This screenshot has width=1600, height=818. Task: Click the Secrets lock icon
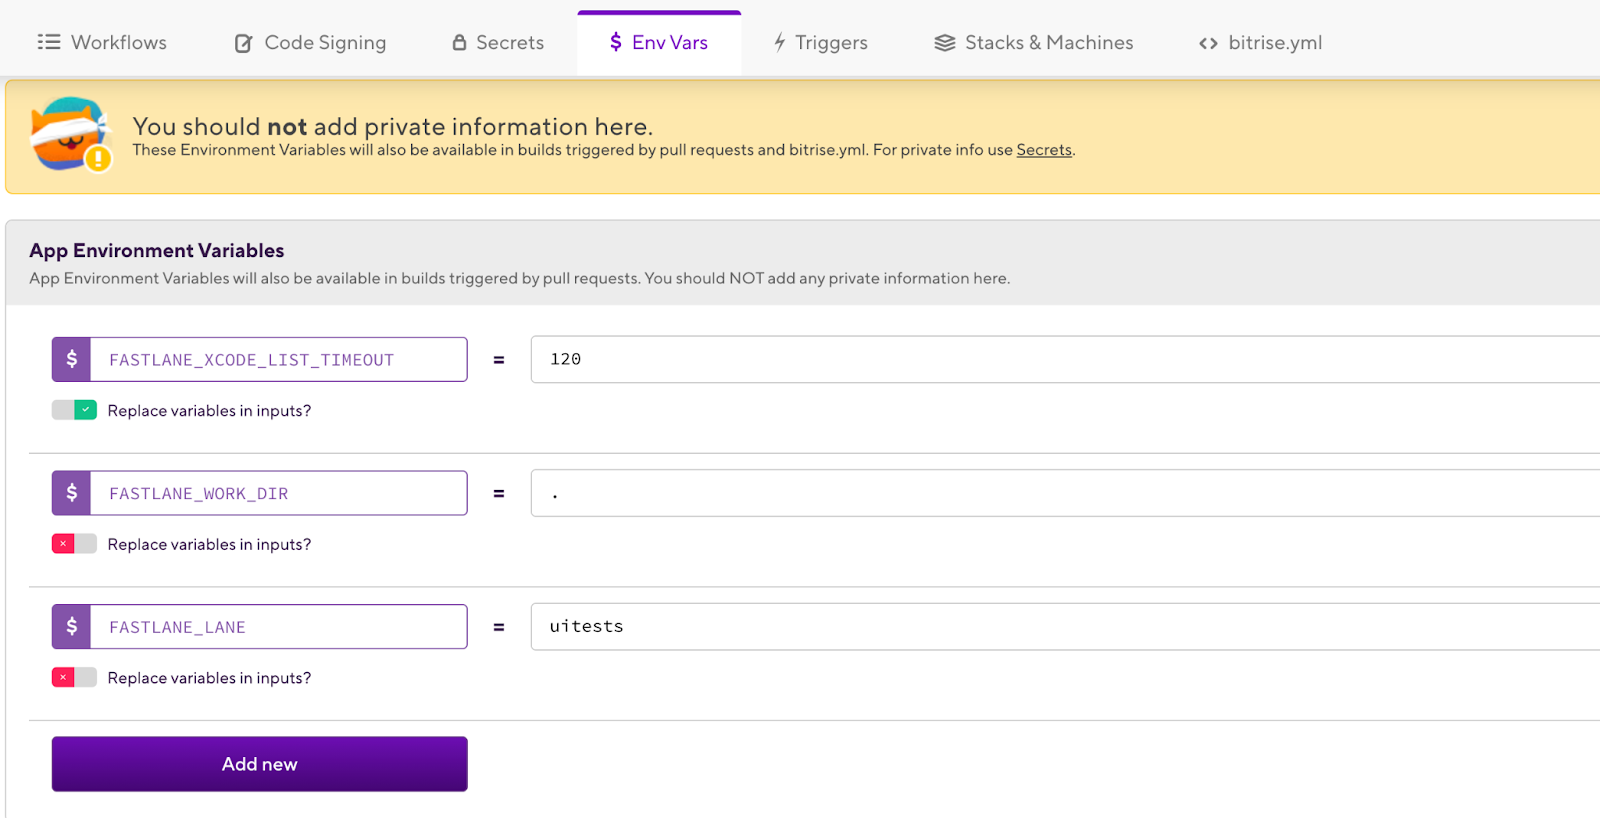(x=459, y=42)
